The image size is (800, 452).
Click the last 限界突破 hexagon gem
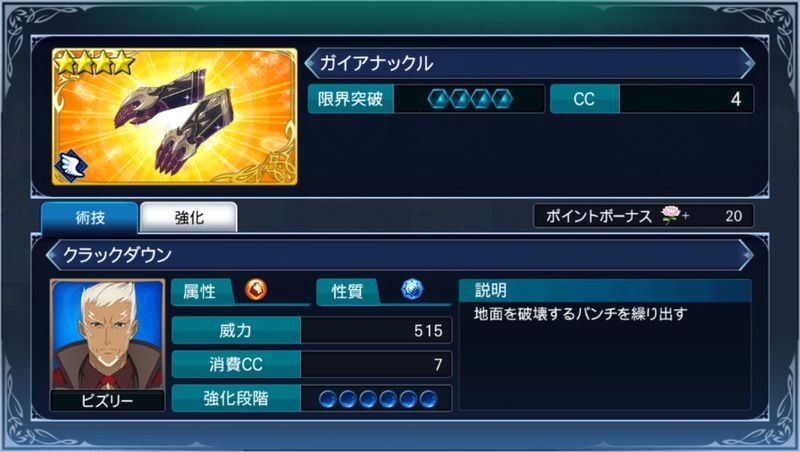click(503, 98)
